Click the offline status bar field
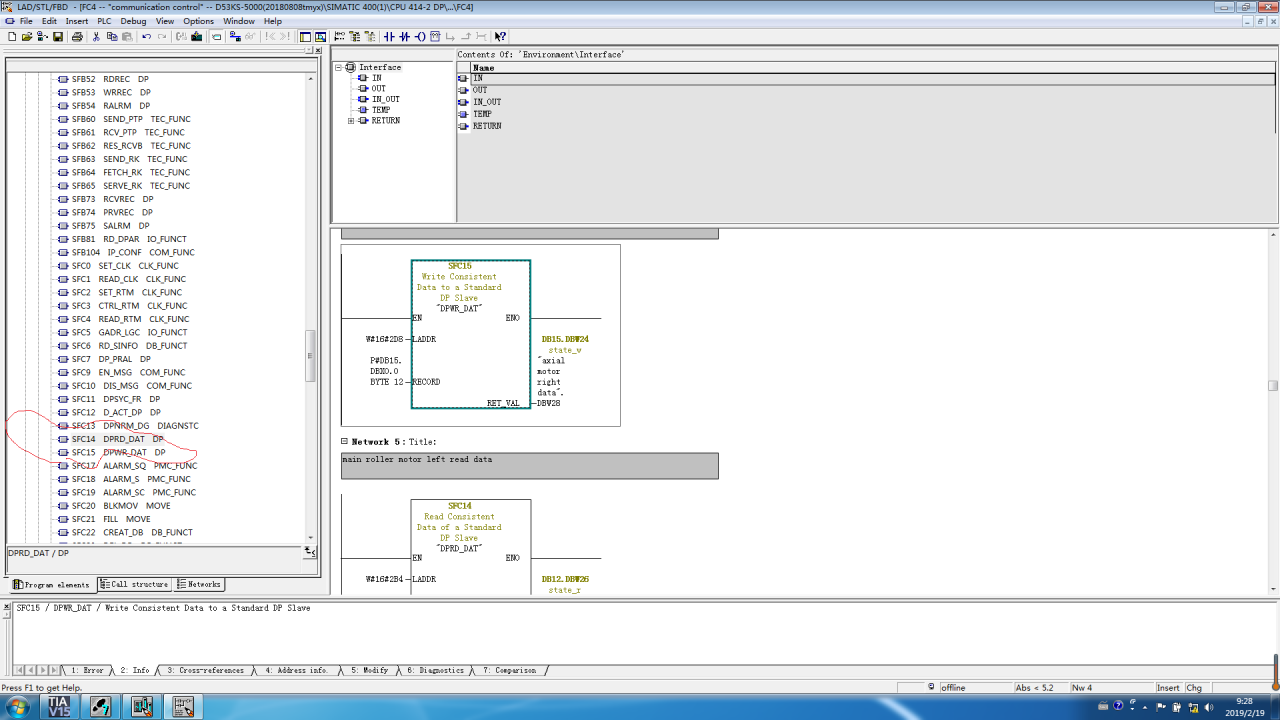Viewport: 1280px width, 720px height. pyautogui.click(x=975, y=687)
